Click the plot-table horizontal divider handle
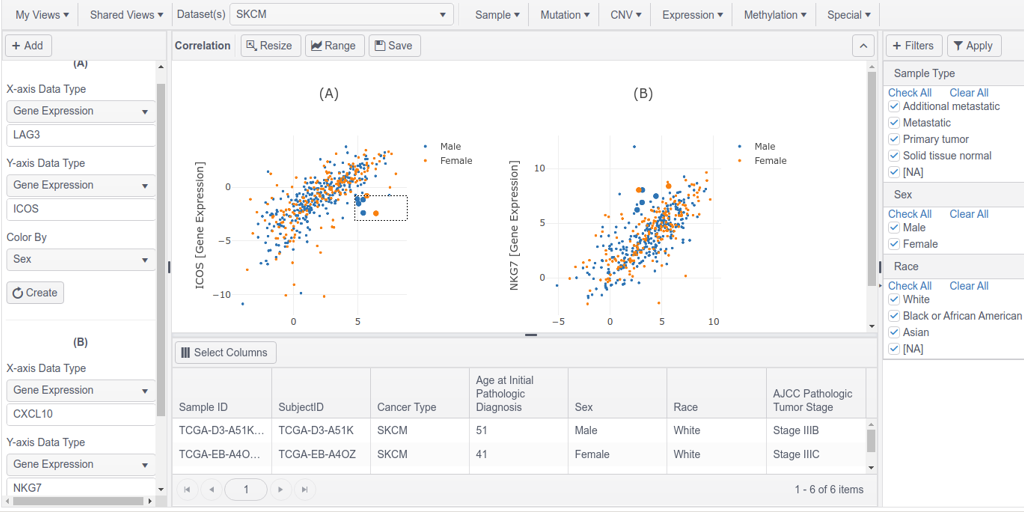 [x=531, y=335]
